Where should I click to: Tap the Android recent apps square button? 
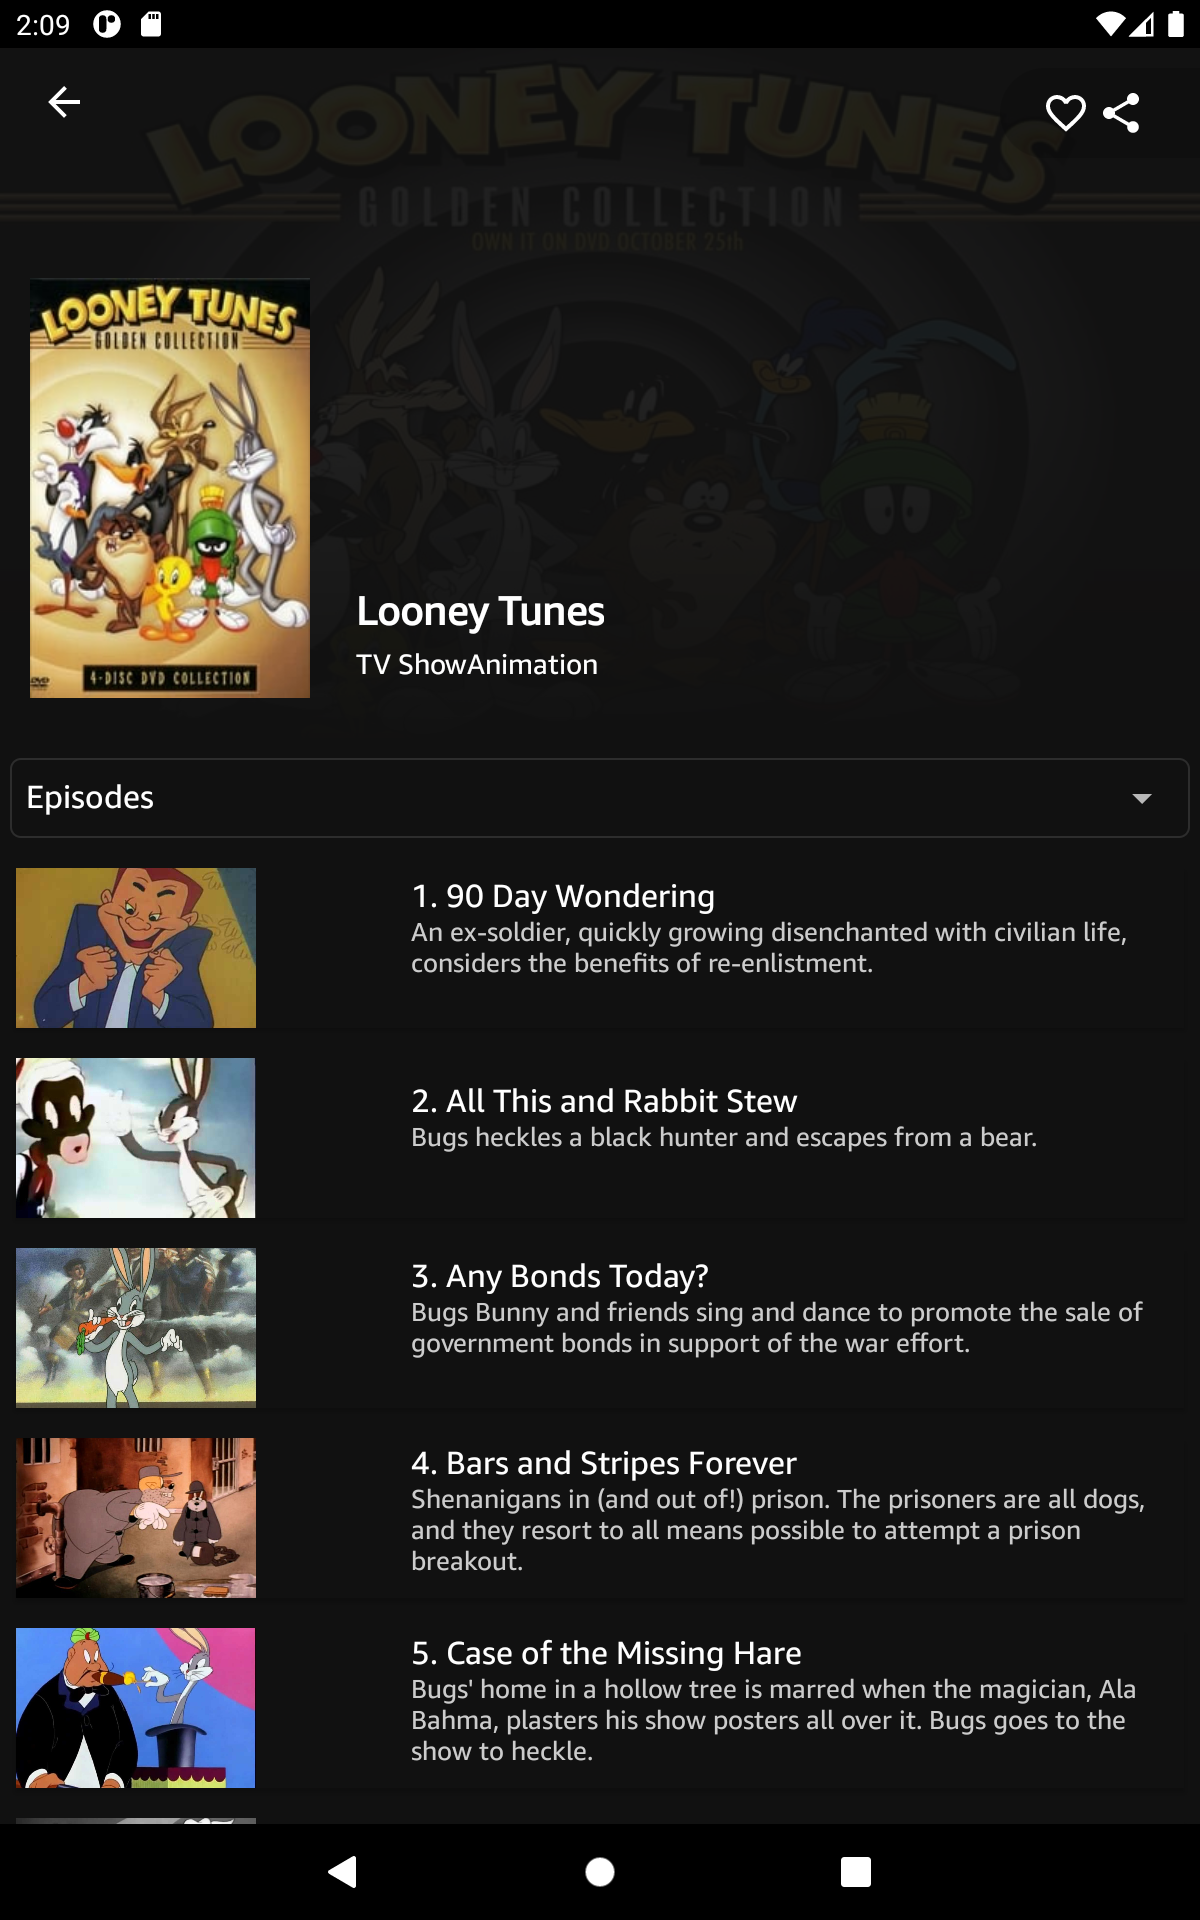point(856,1871)
